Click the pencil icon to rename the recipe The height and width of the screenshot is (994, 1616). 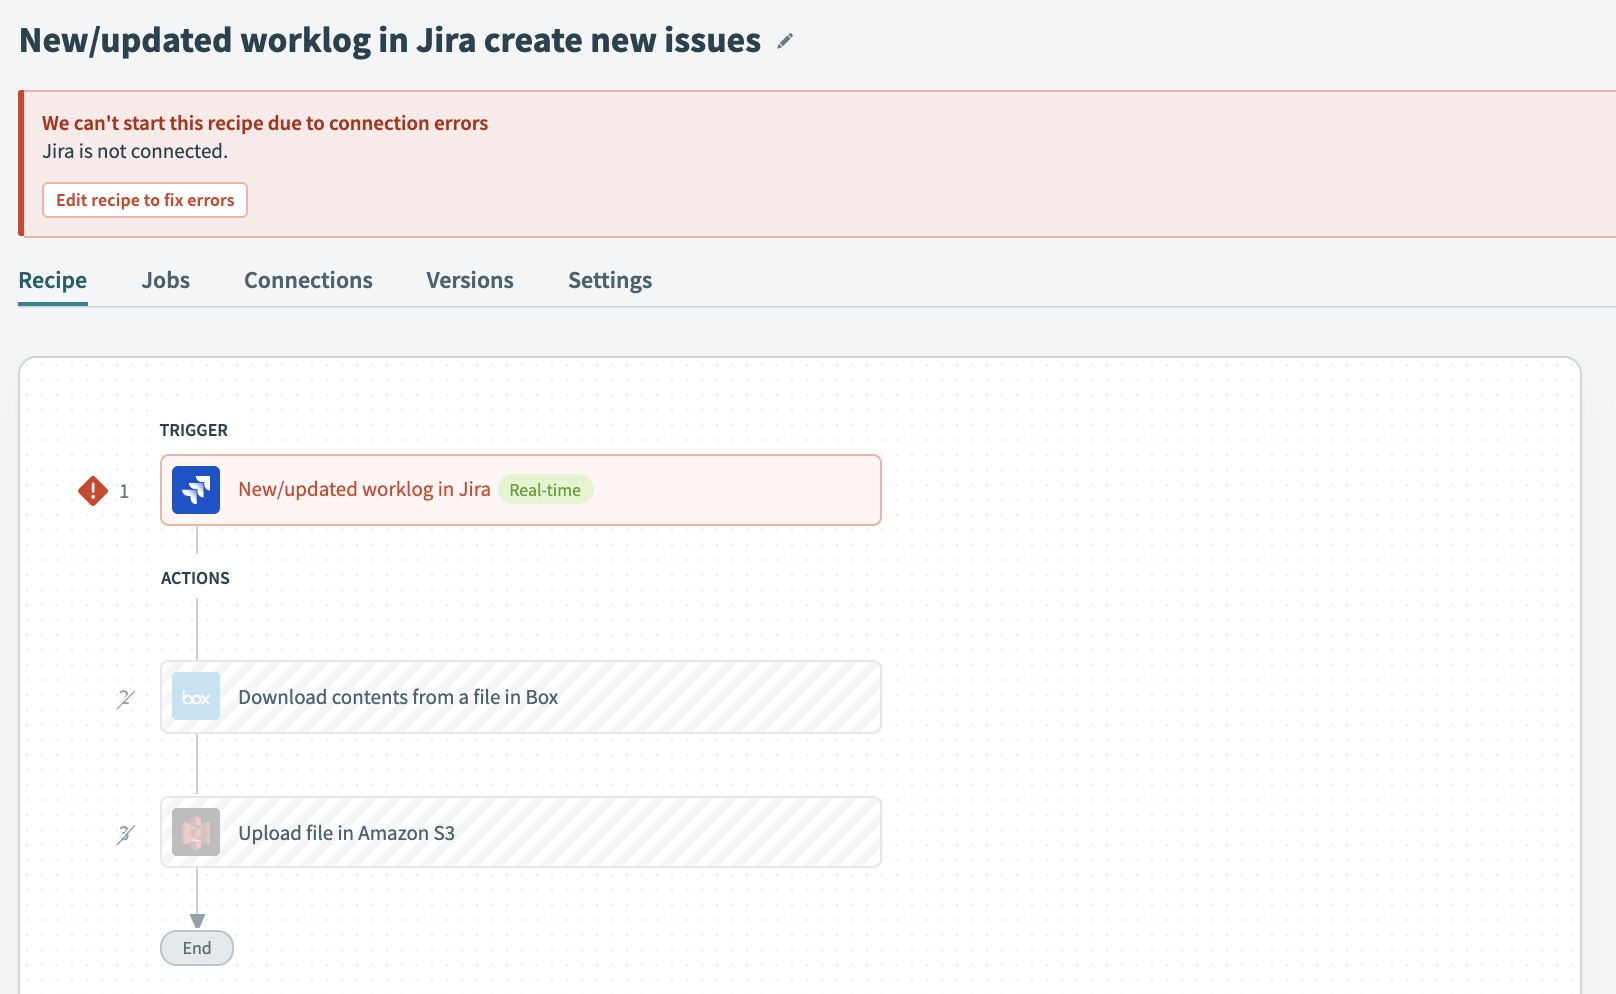[x=784, y=42]
